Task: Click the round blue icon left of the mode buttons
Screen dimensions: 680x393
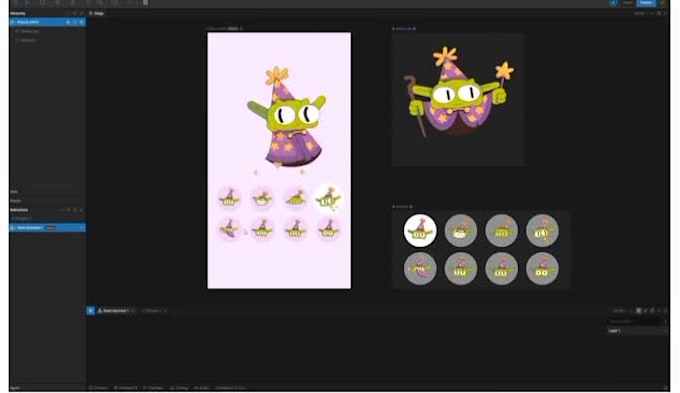Action: 613,3
